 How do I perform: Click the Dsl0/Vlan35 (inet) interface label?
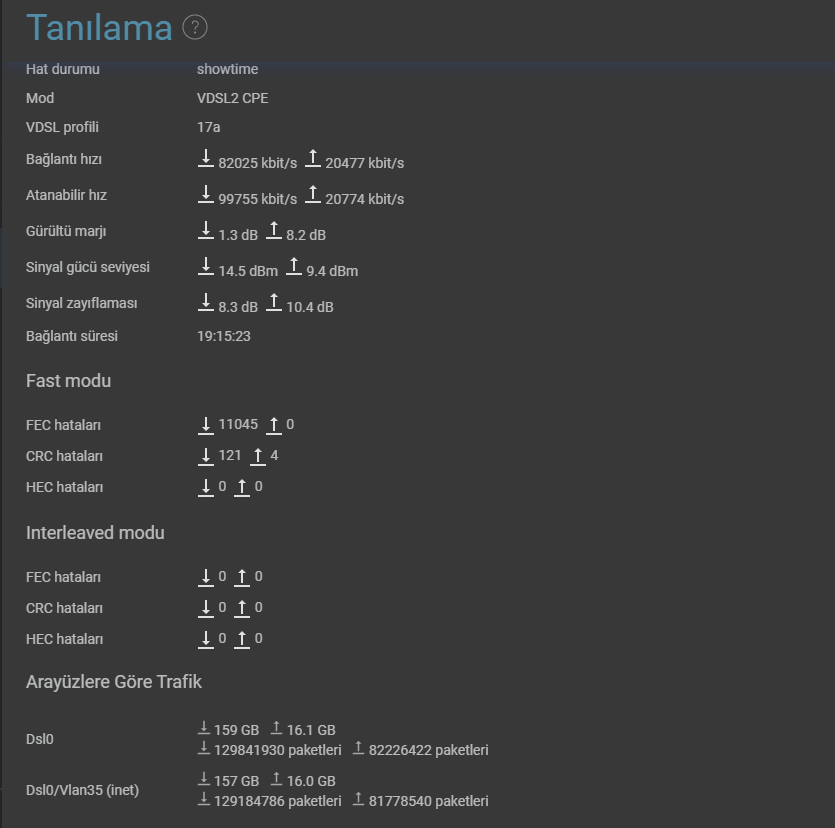82,790
